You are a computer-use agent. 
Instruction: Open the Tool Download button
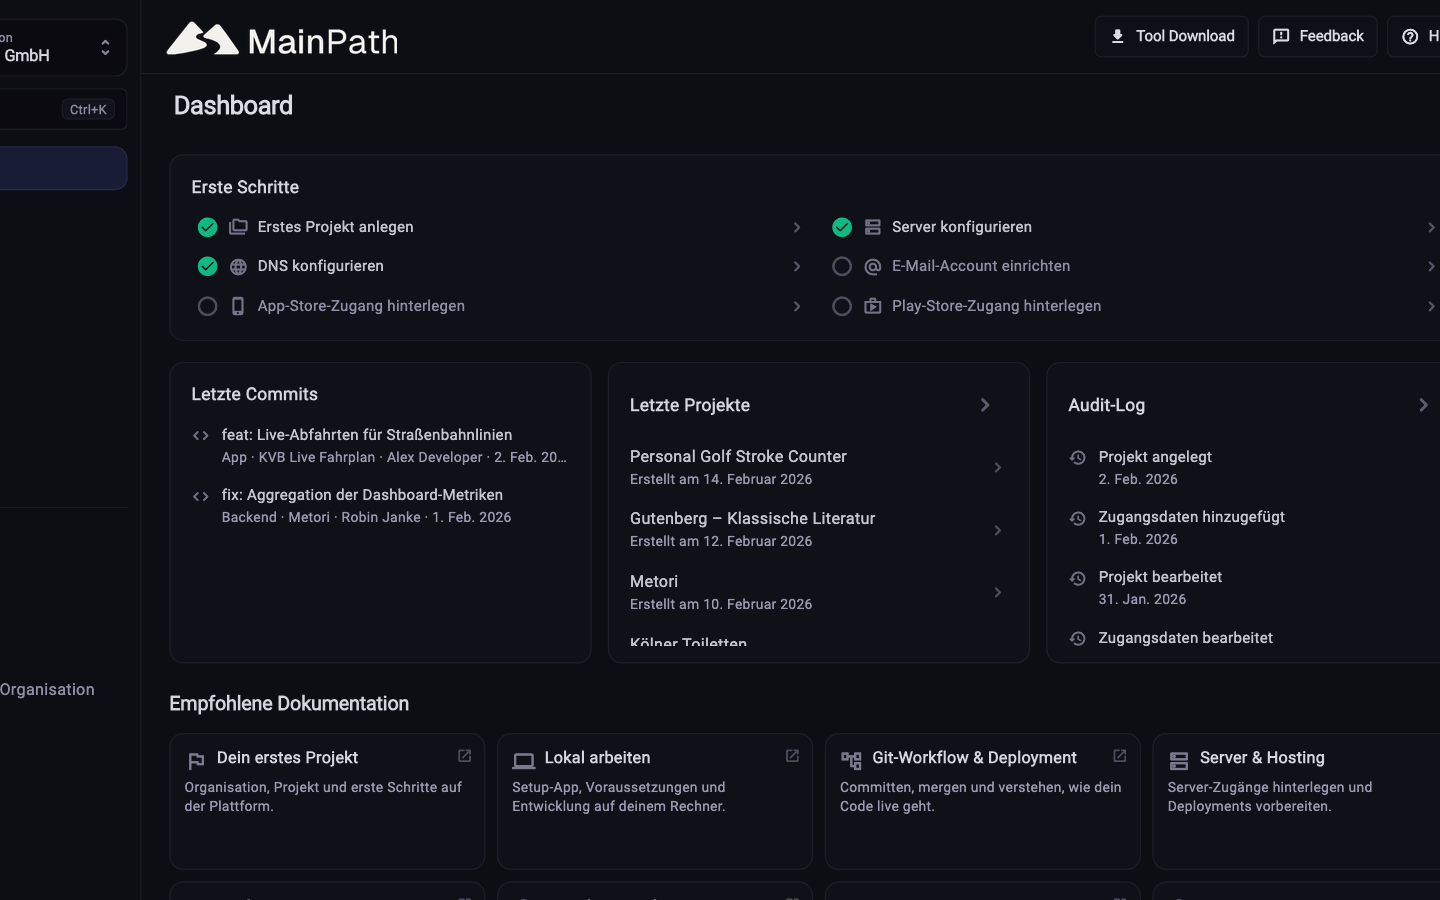pos(1171,37)
